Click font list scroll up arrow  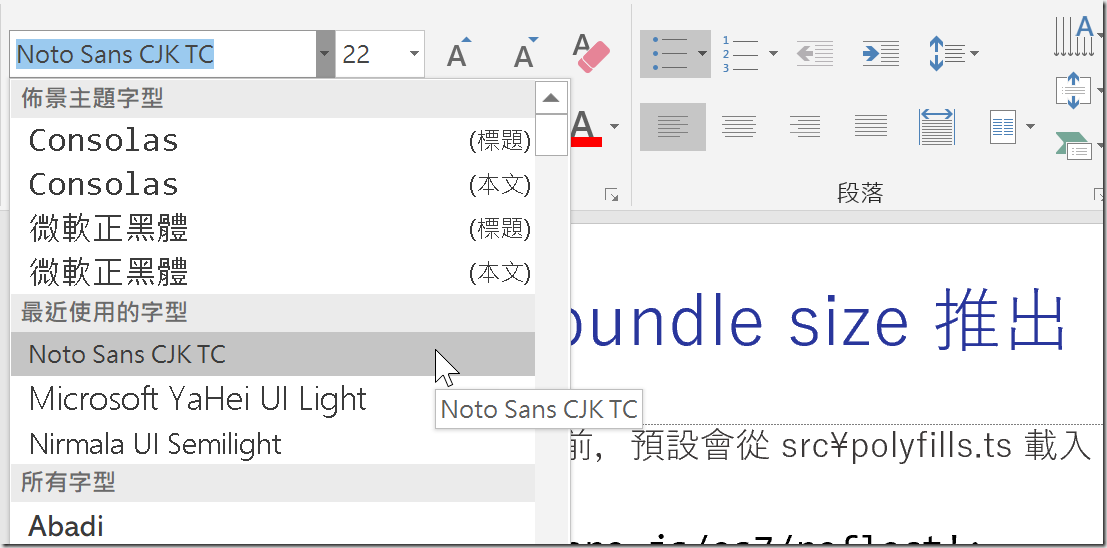551,98
